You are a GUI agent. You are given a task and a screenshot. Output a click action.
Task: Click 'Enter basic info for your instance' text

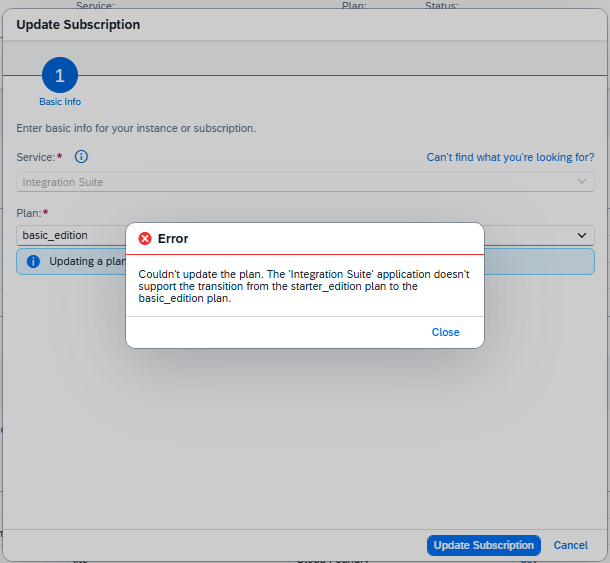tap(136, 128)
